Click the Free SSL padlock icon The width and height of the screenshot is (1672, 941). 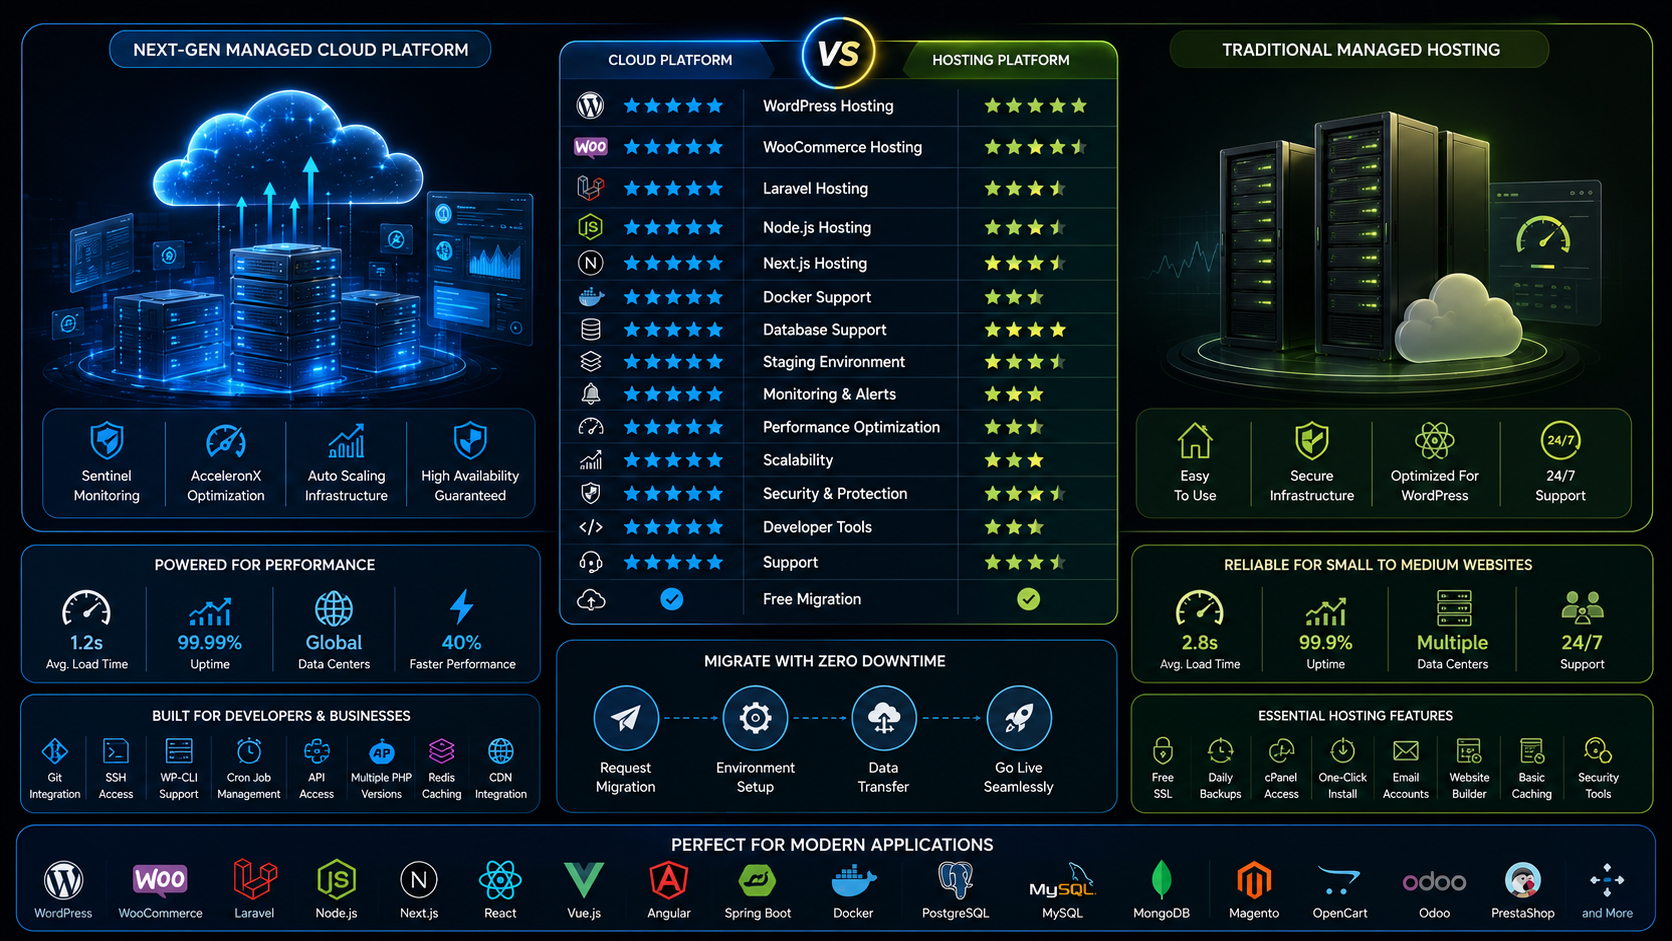1163,750
